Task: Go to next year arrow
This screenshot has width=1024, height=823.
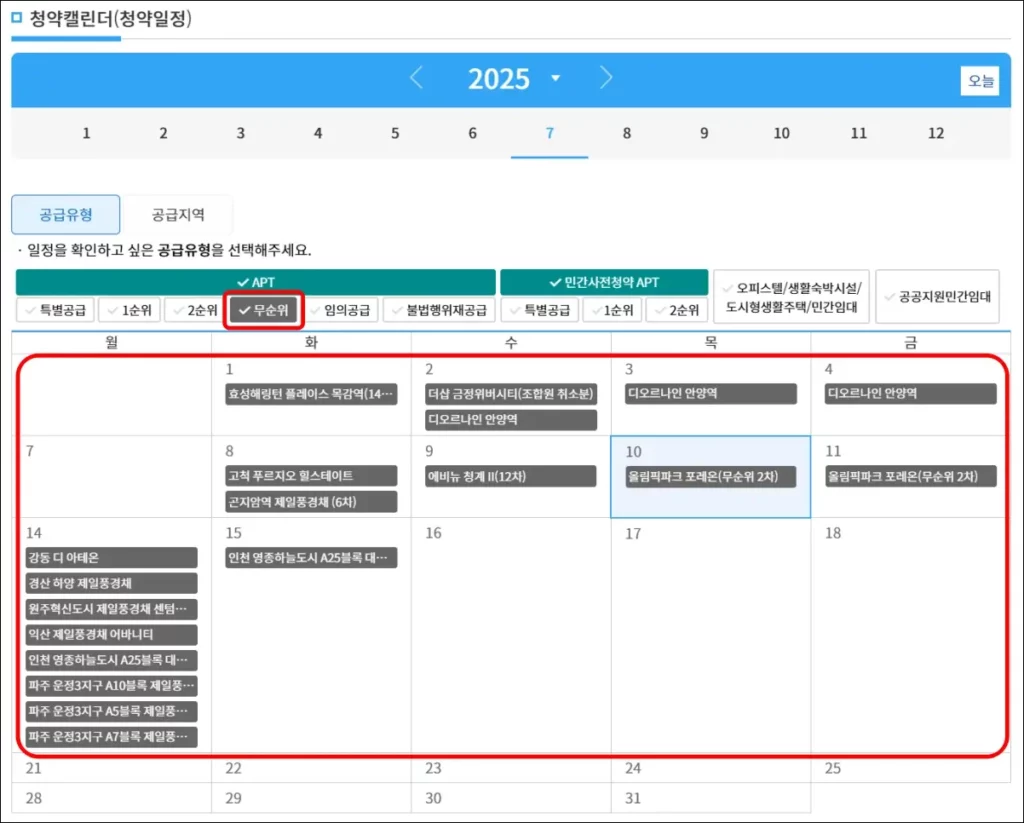Action: 606,78
